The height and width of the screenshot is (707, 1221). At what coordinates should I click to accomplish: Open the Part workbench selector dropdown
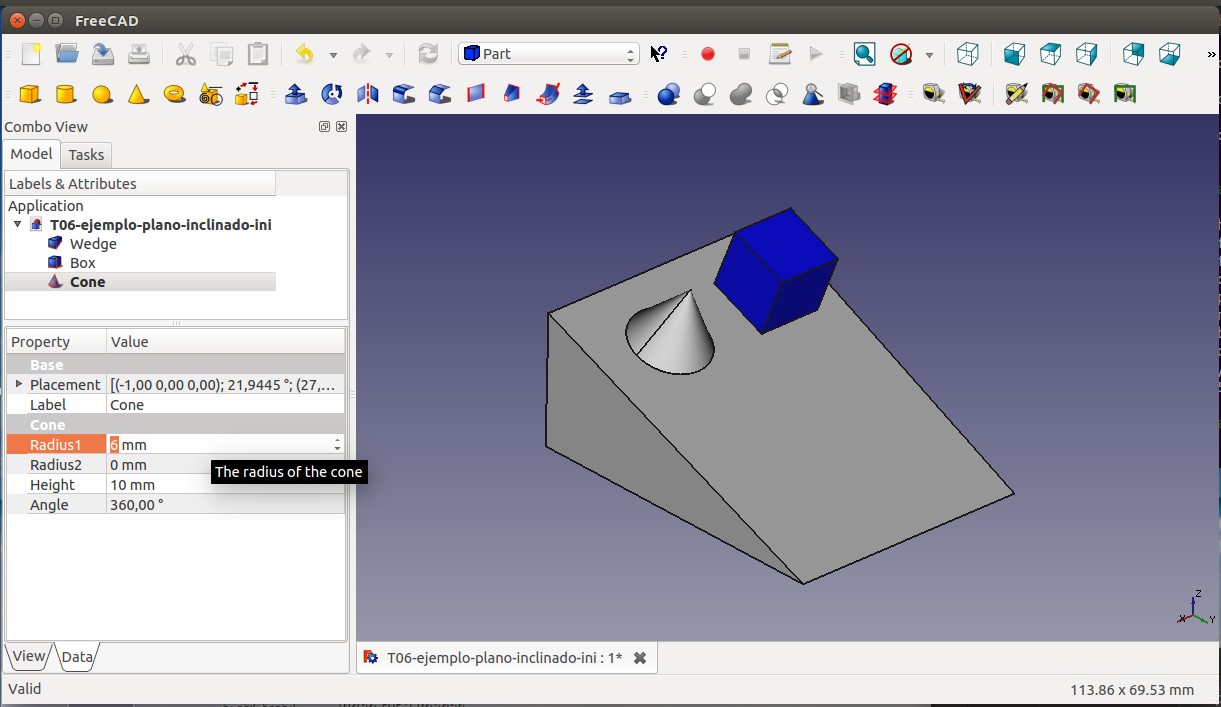[548, 54]
